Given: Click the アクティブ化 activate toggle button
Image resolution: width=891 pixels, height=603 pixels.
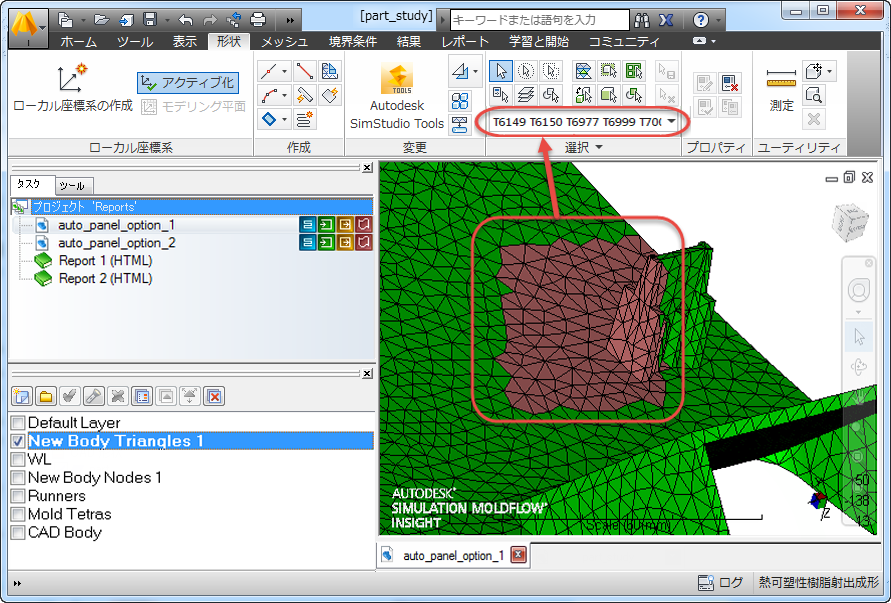Looking at the screenshot, I should (188, 82).
